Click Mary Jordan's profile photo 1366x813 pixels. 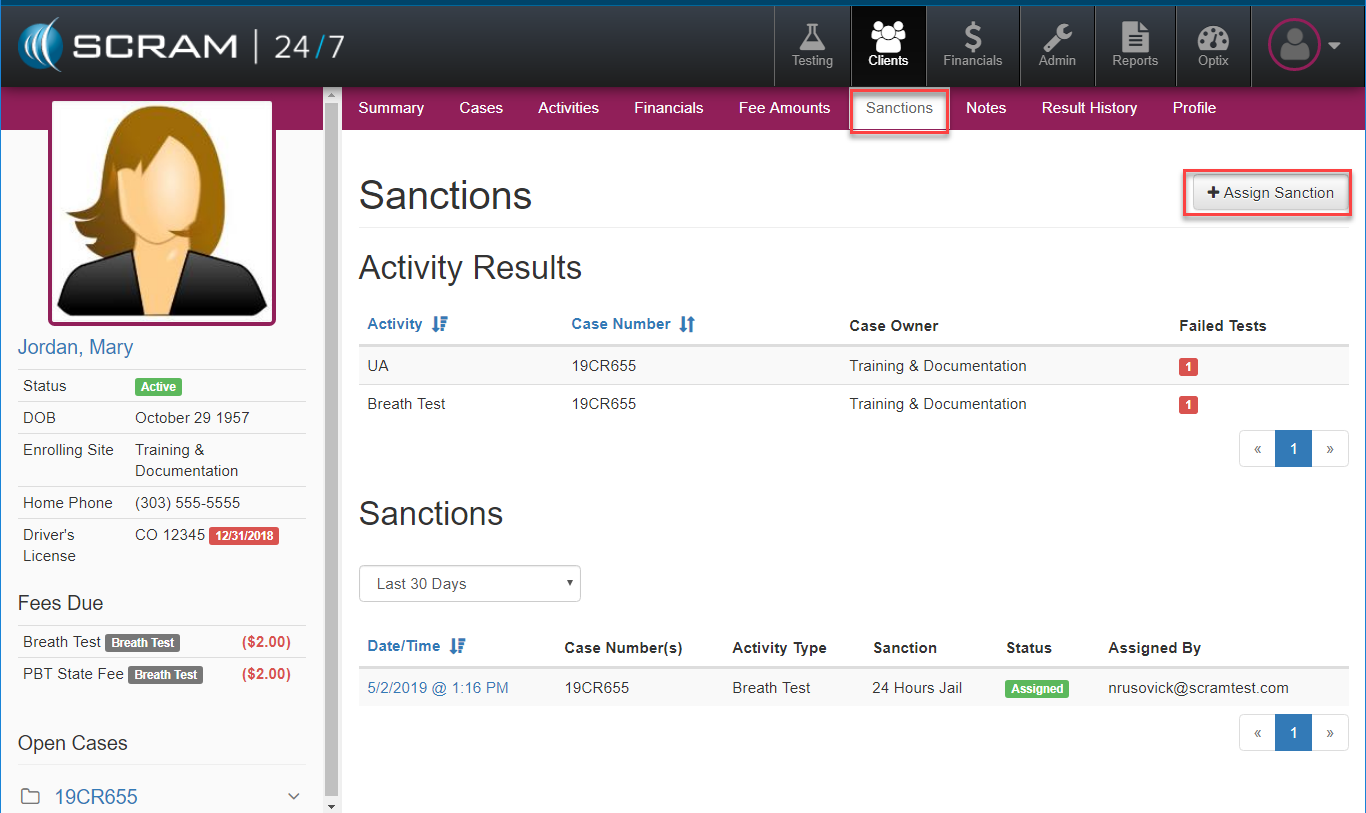(x=162, y=212)
